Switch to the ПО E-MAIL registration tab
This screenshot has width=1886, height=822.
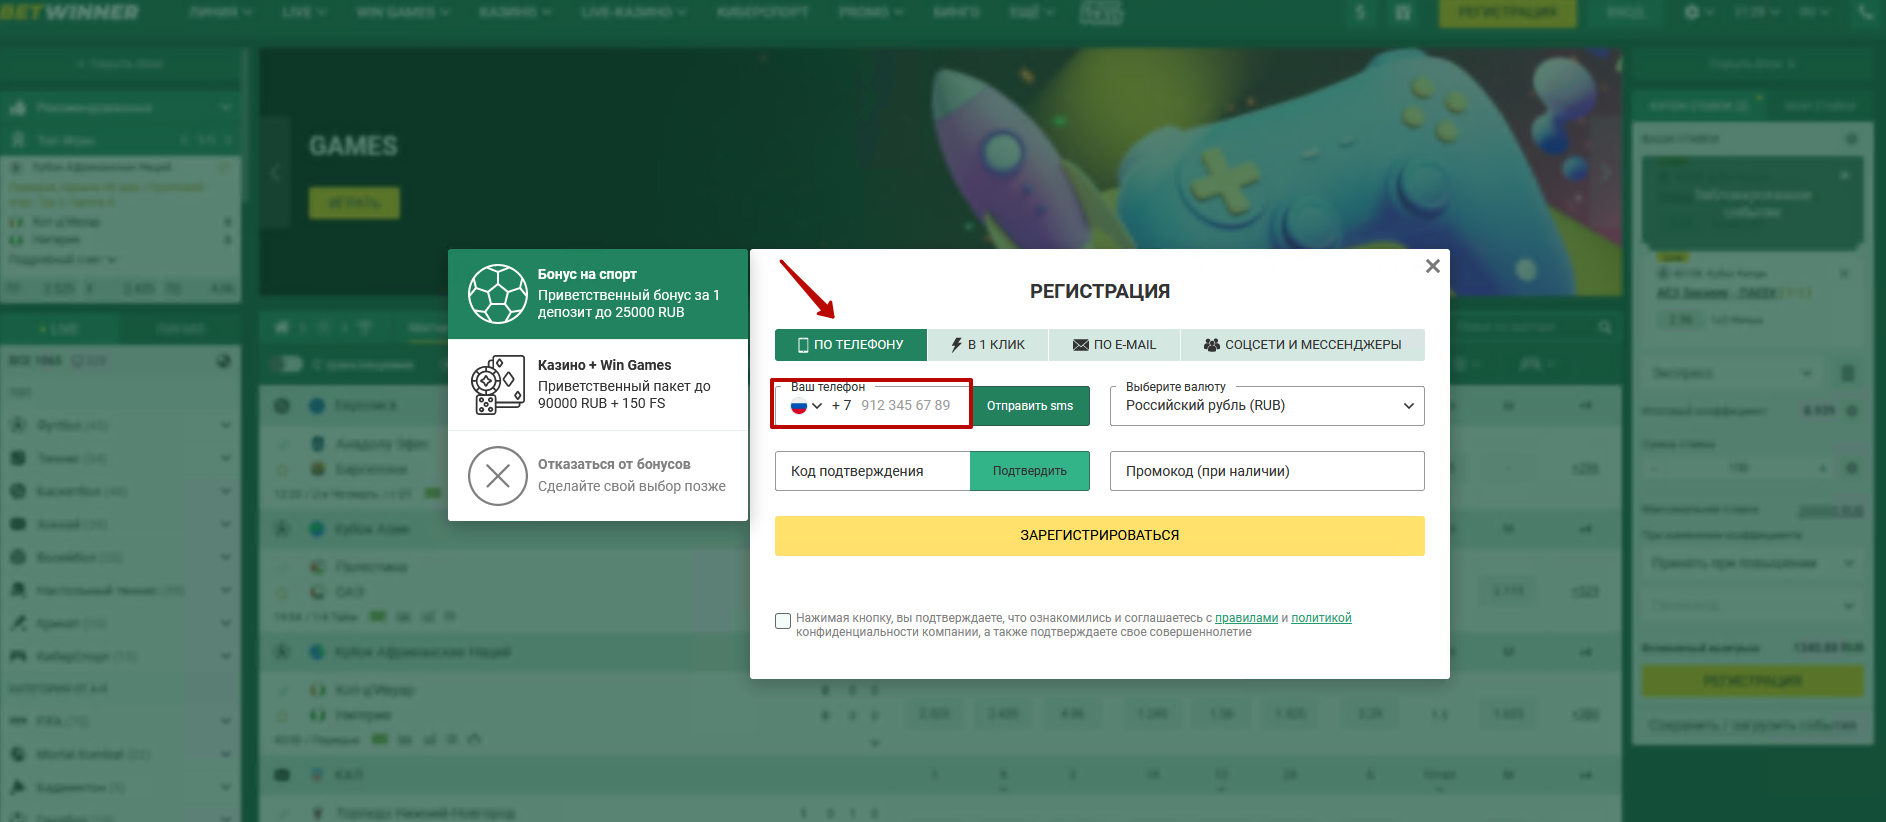[1114, 345]
